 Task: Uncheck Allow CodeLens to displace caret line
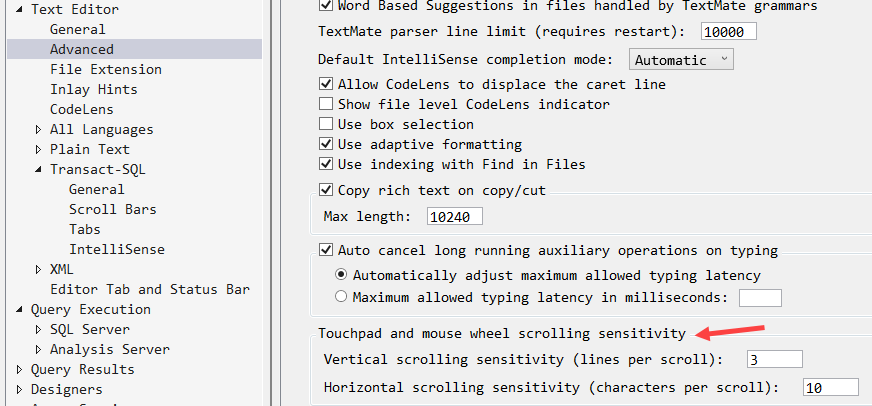click(x=325, y=84)
